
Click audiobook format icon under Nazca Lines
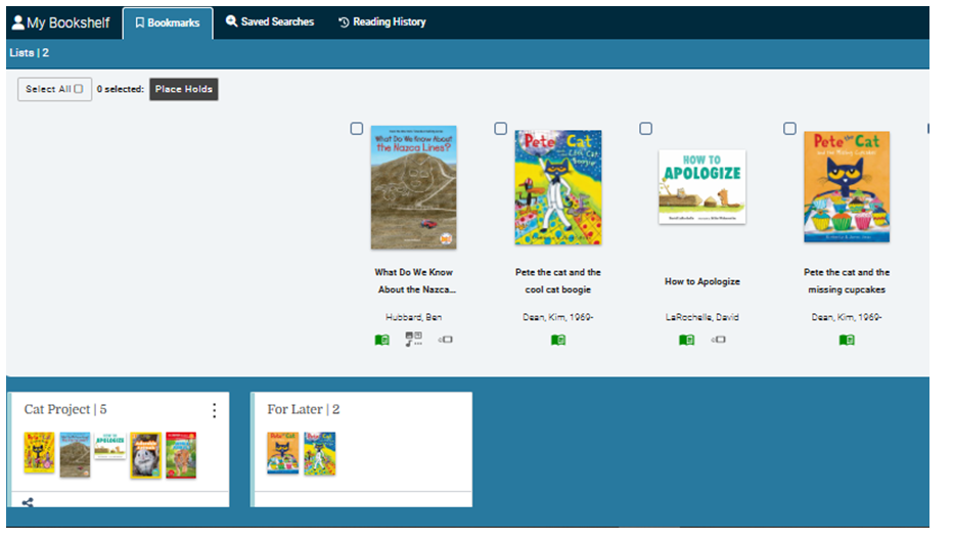coord(414,339)
